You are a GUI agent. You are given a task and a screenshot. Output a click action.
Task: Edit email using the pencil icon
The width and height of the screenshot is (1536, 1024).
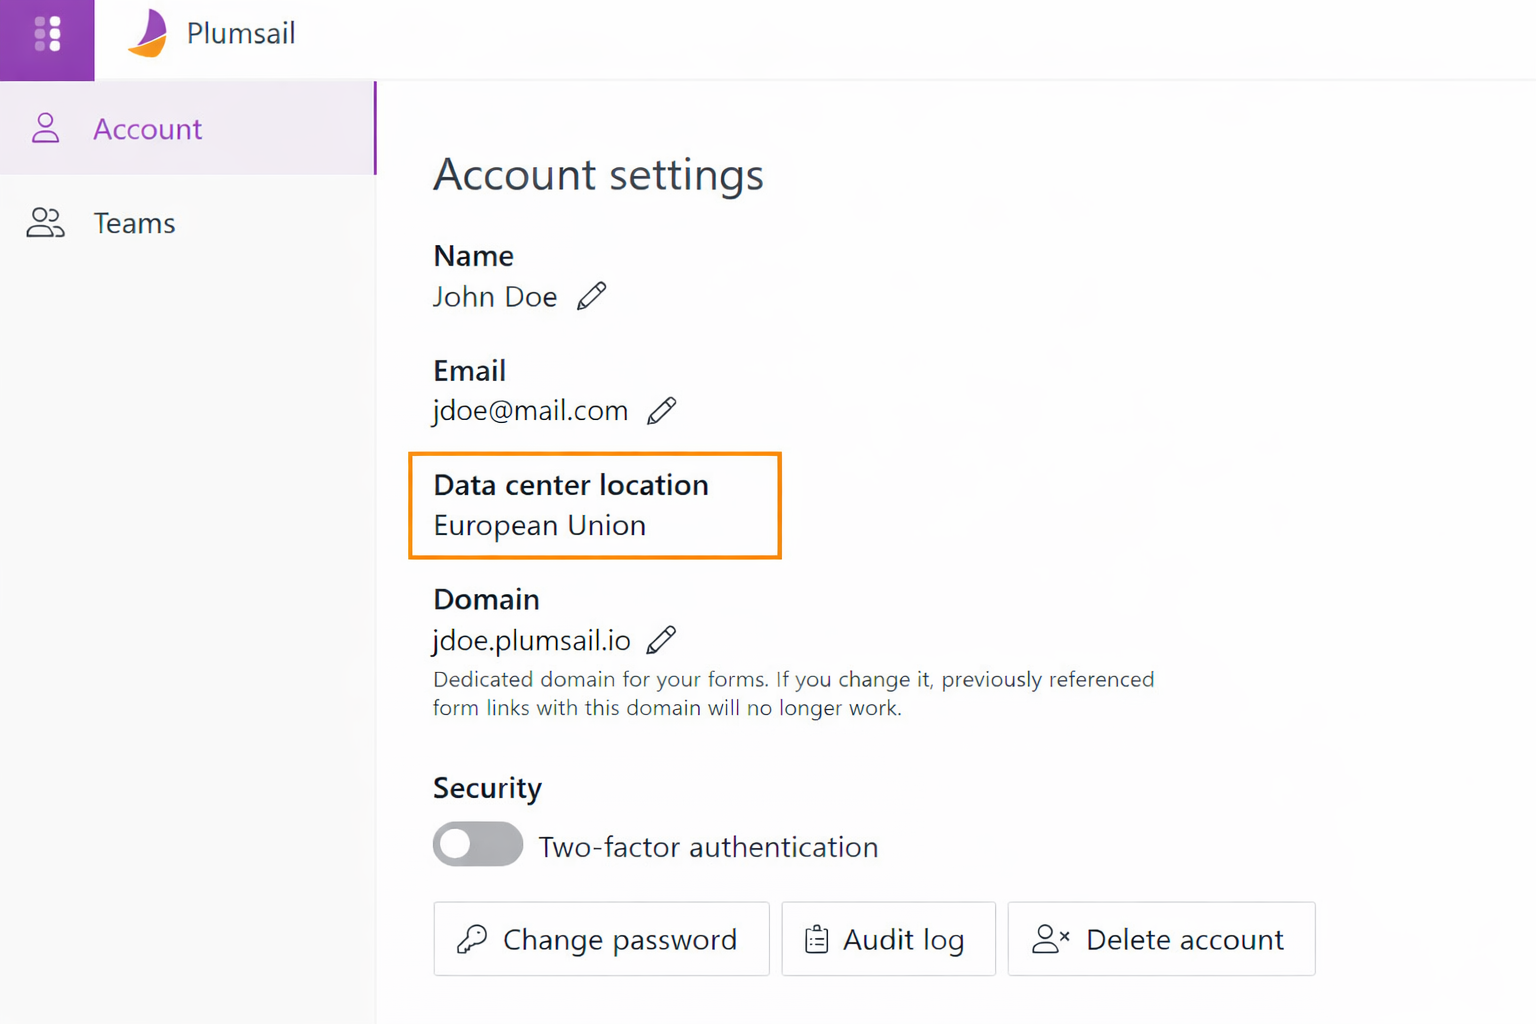point(661,411)
